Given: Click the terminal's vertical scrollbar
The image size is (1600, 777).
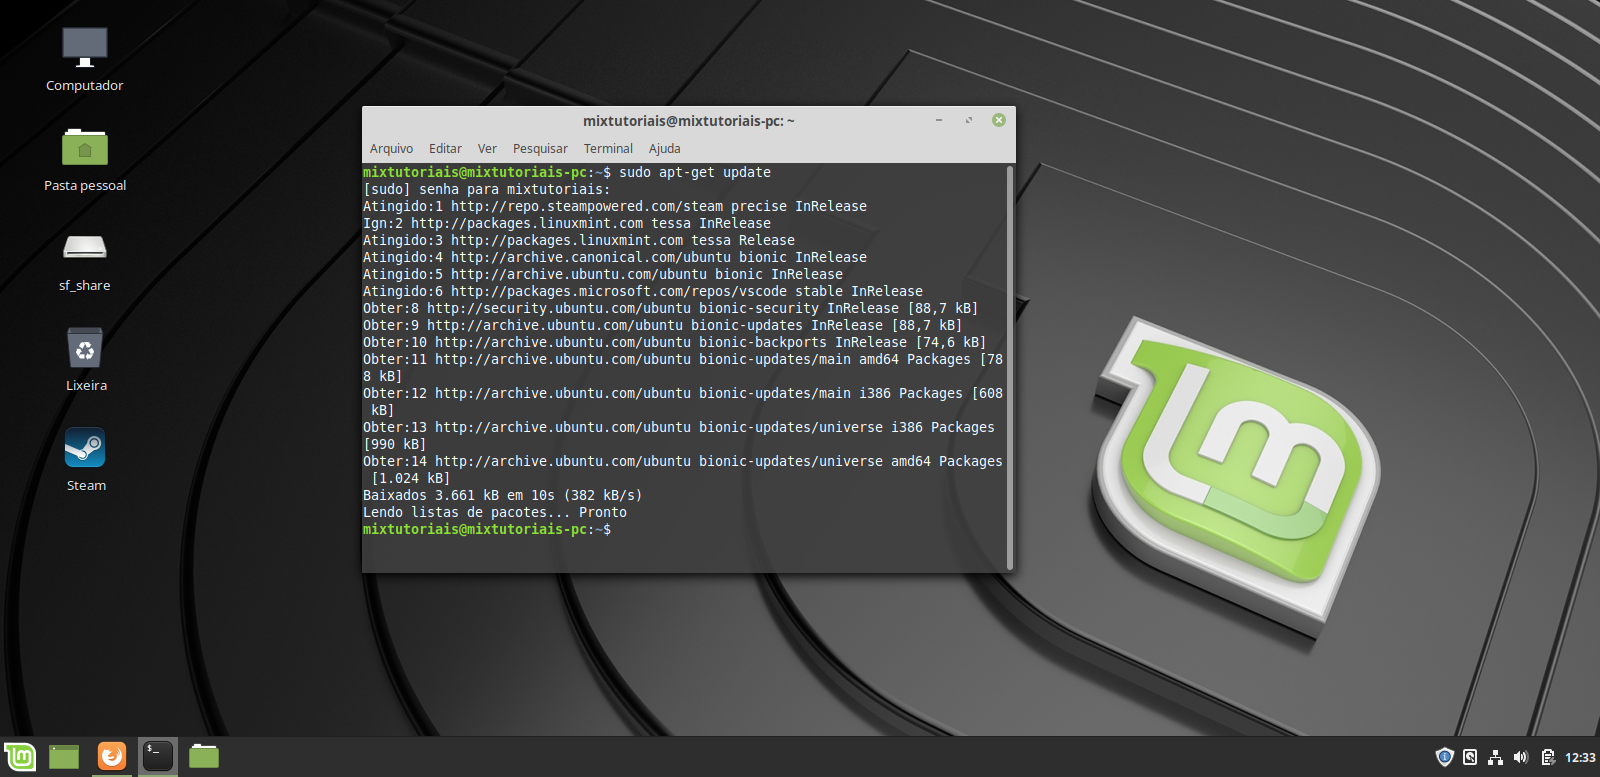Looking at the screenshot, I should click(x=1010, y=367).
